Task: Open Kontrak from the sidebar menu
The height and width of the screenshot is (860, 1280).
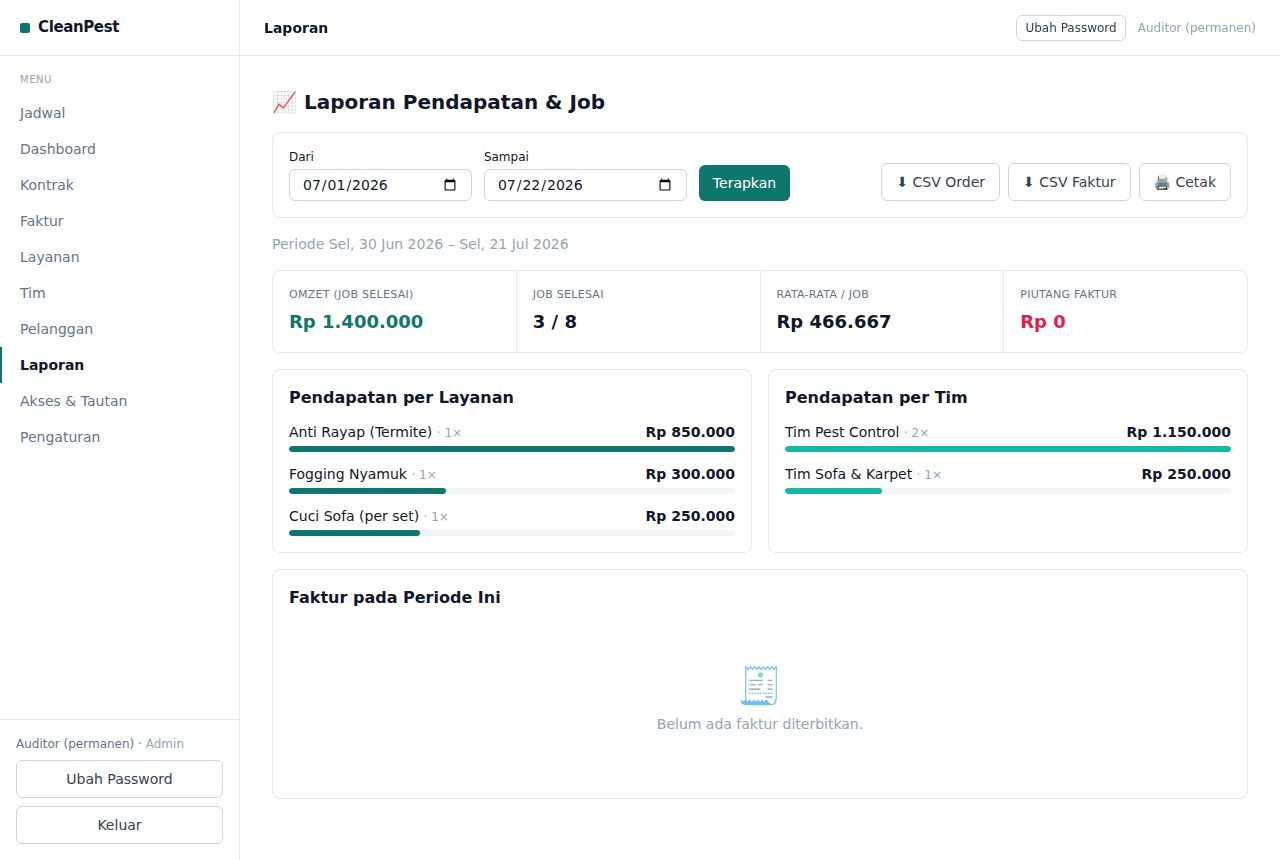Action: tap(119, 185)
